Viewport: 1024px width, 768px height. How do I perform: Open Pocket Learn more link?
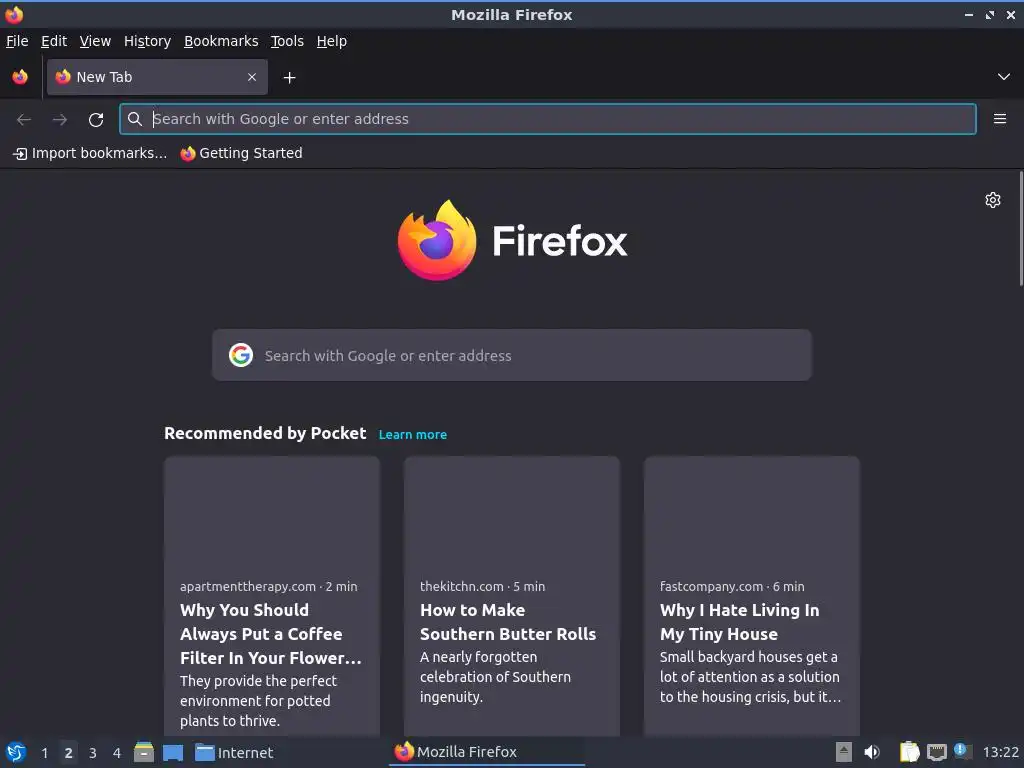(x=413, y=435)
